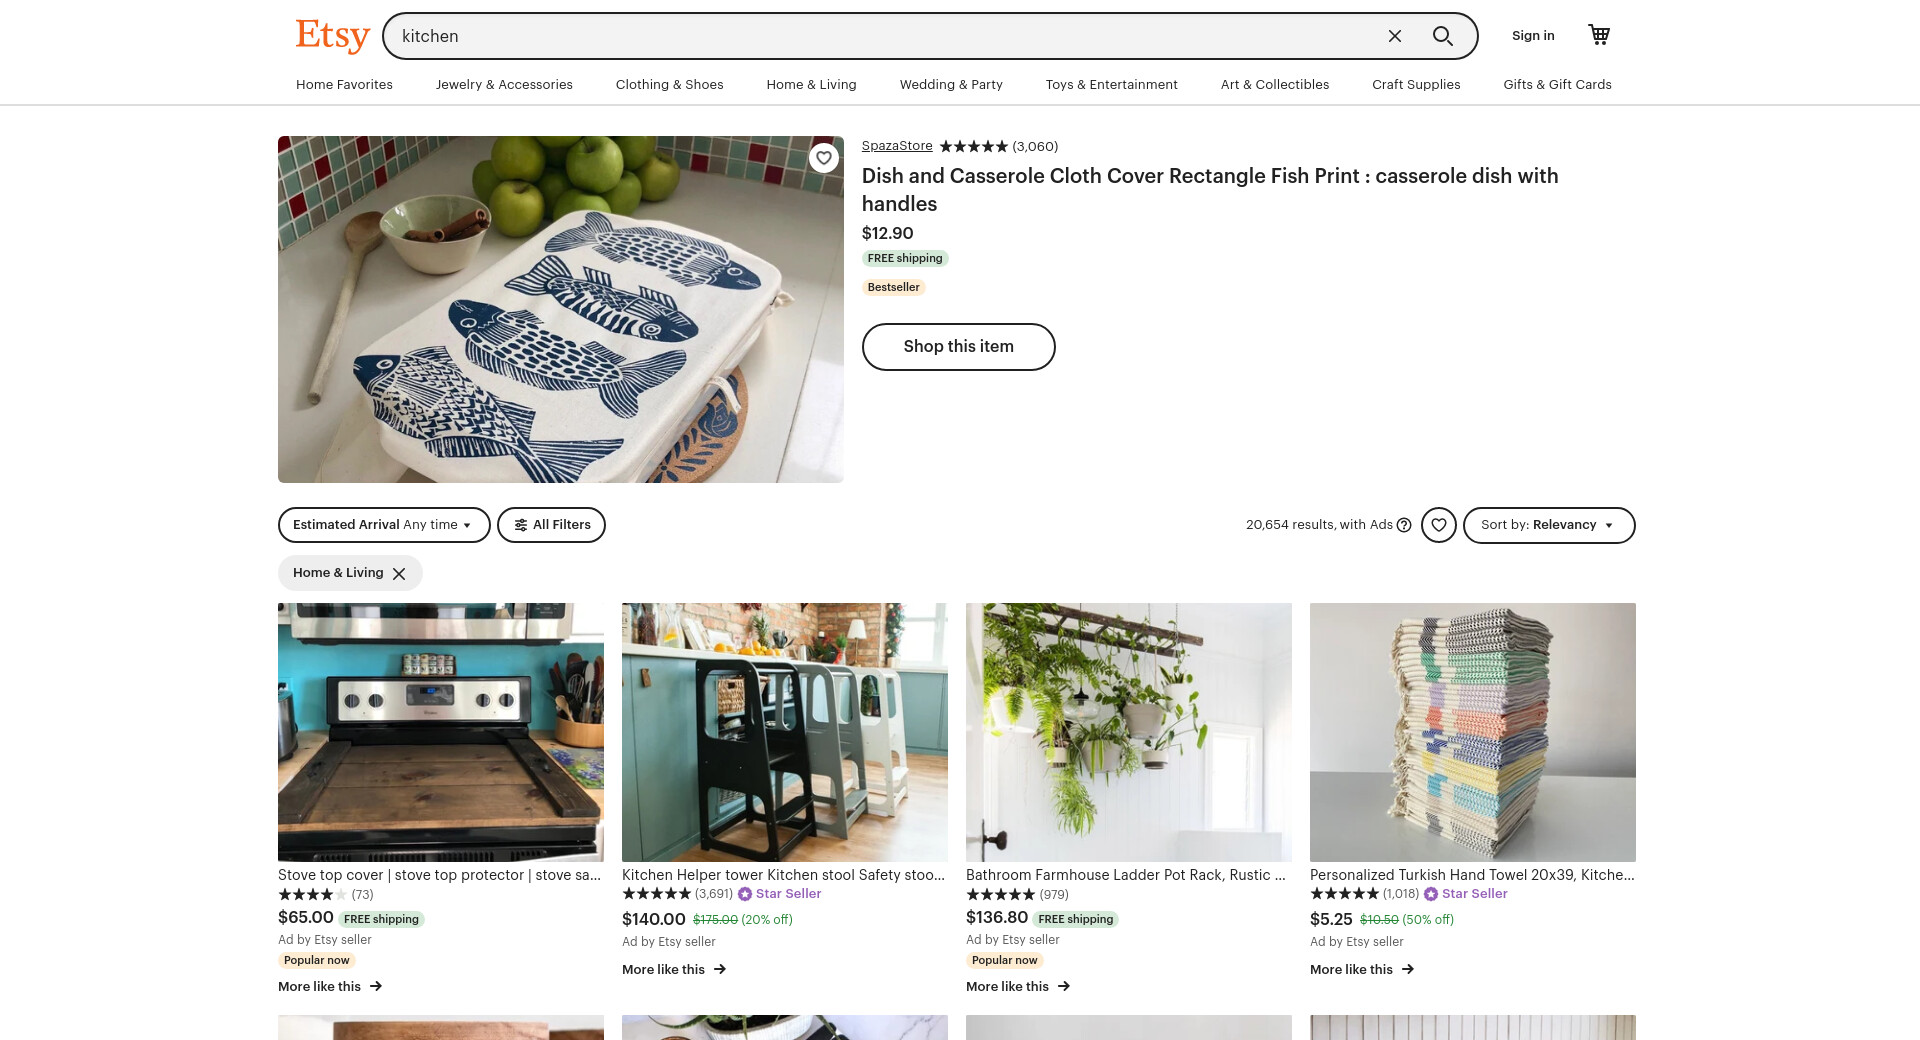Expand the Sort by Relevancy dropdown
This screenshot has height=1040, width=1920.
coord(1549,525)
